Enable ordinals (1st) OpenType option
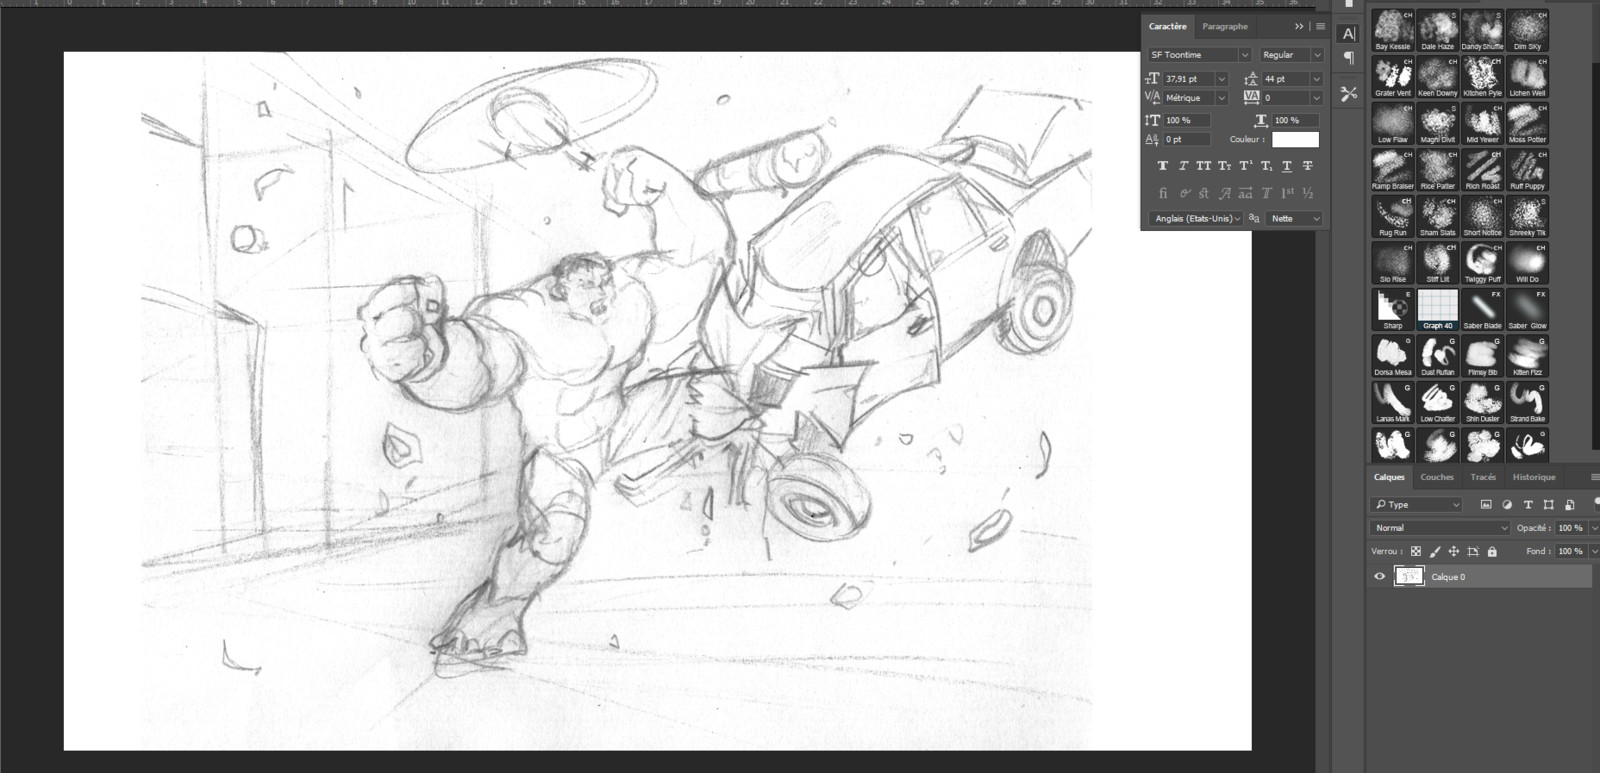The image size is (1600, 773). coord(1287,193)
